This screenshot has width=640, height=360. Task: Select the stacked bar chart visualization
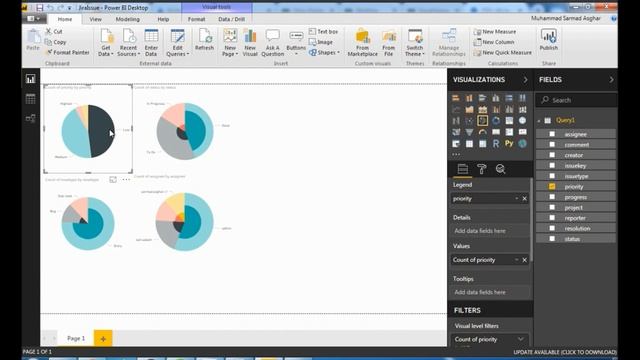coord(456,98)
